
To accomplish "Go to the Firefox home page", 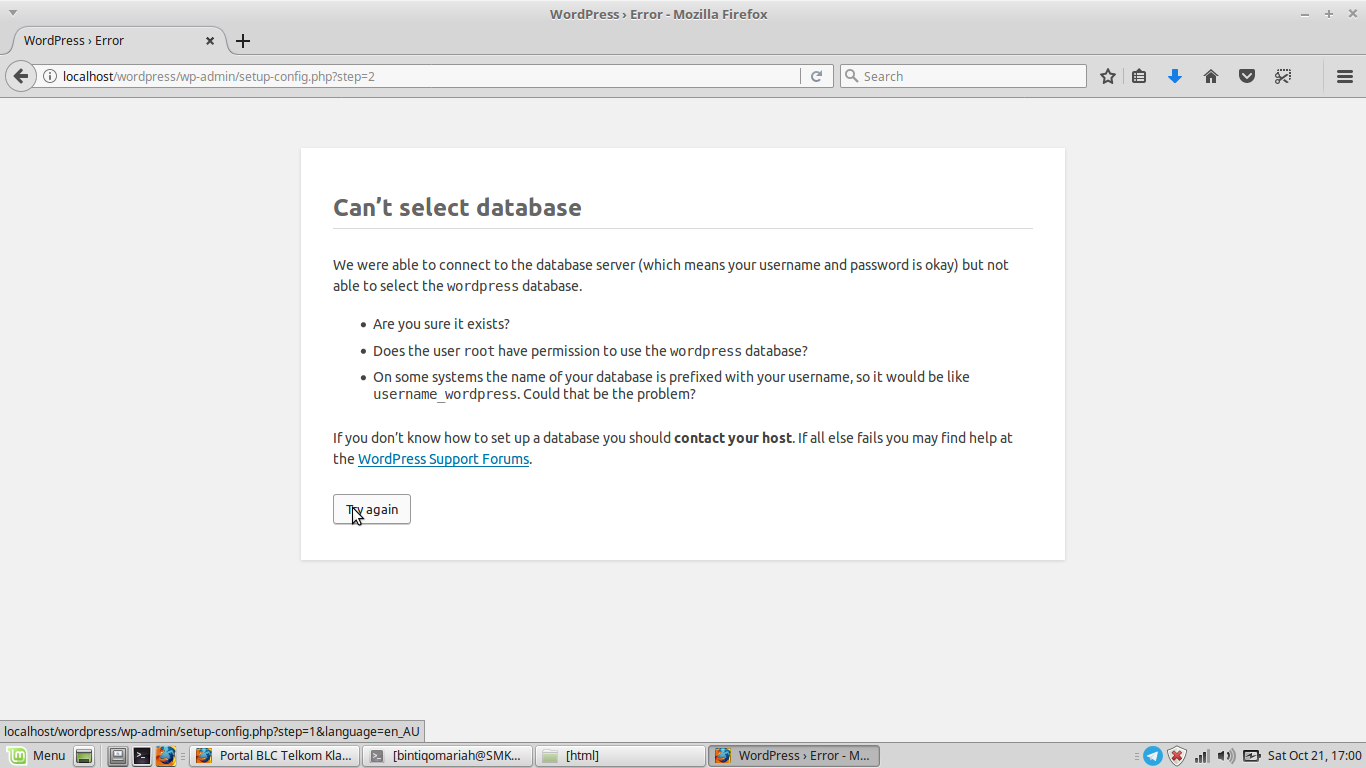I will click(x=1211, y=76).
